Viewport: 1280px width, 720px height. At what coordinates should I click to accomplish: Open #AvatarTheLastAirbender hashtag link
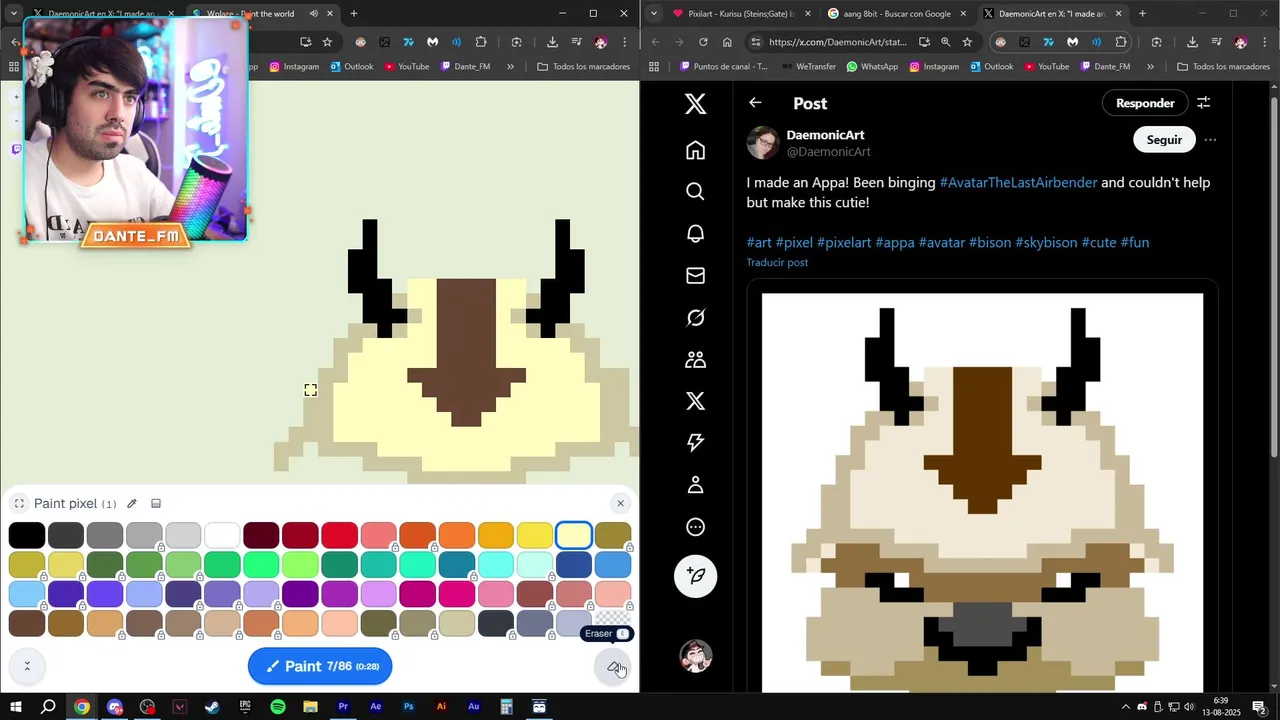pos(1018,183)
